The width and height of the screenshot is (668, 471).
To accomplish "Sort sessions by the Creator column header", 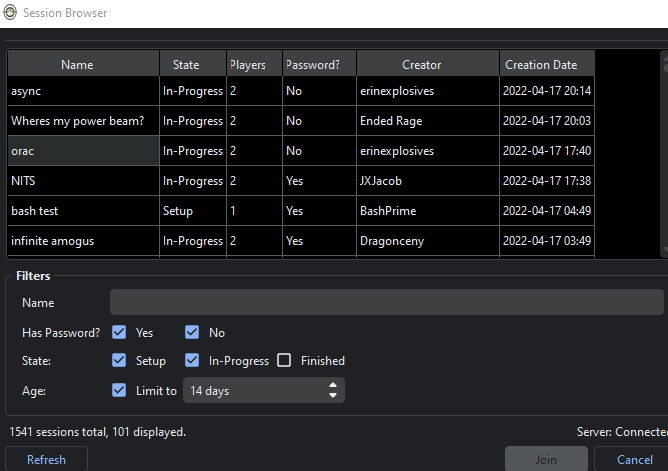I will coord(428,65).
